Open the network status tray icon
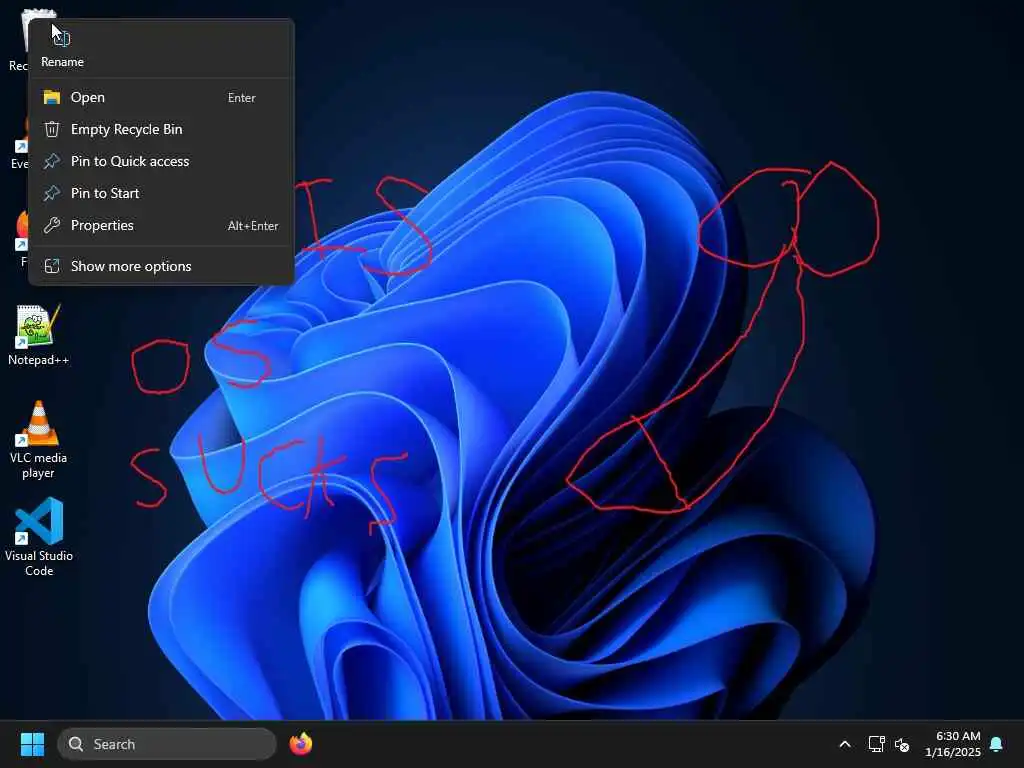Image resolution: width=1024 pixels, height=768 pixels. 876,744
